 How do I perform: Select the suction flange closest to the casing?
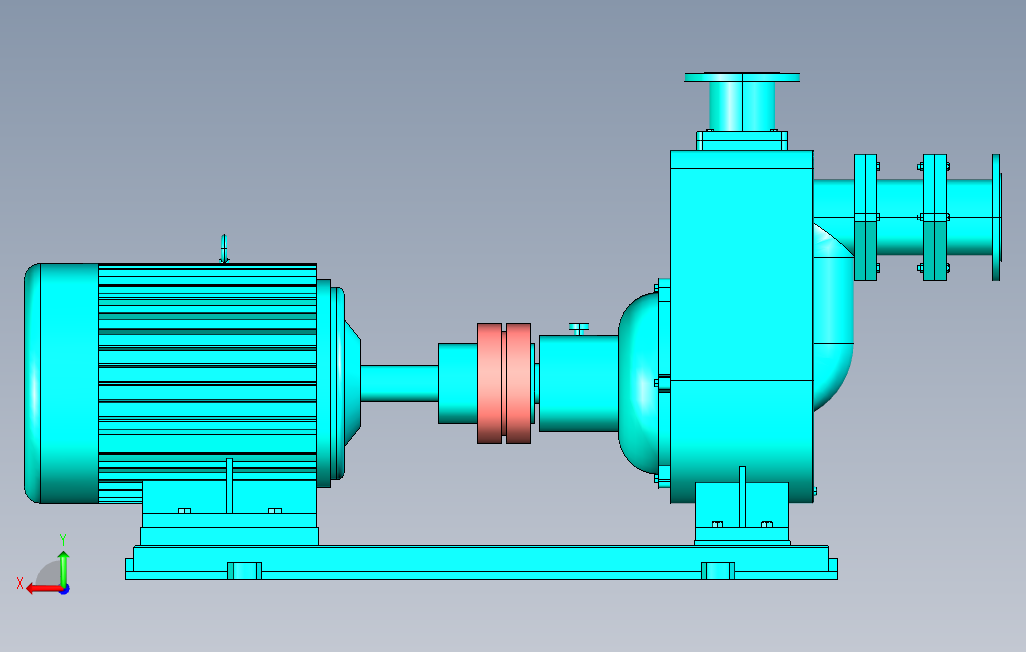[866, 217]
